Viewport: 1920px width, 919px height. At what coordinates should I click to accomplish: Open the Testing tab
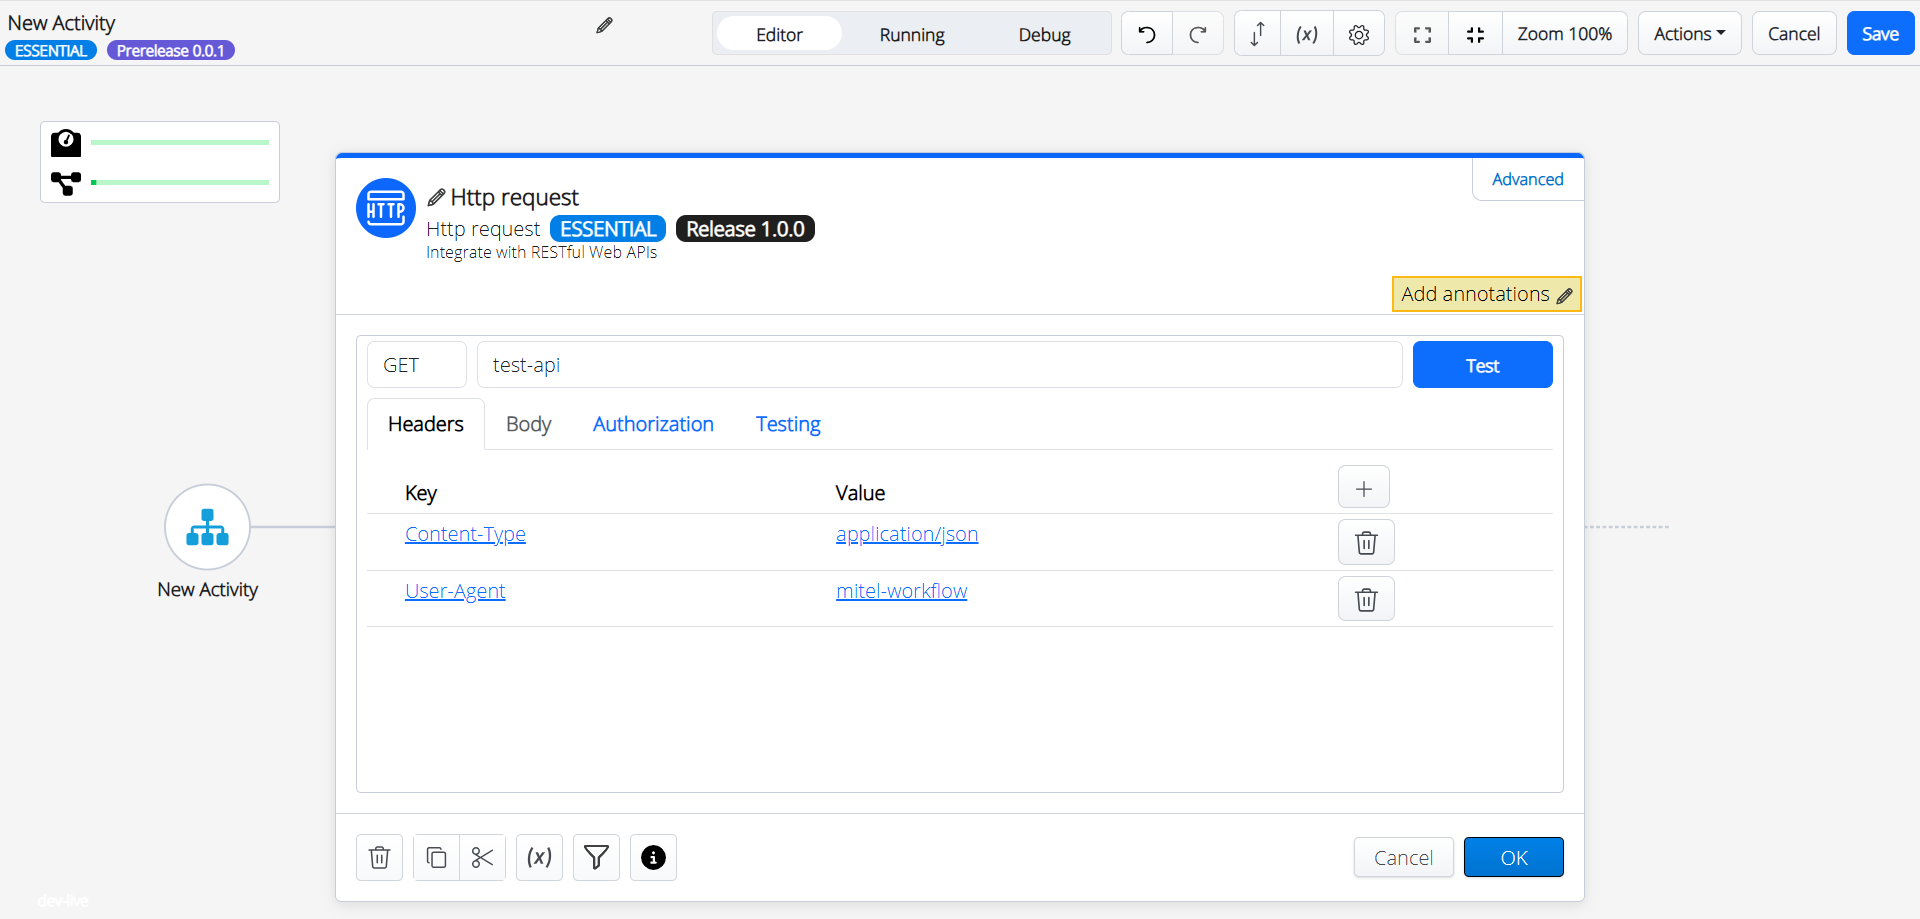[x=788, y=423]
